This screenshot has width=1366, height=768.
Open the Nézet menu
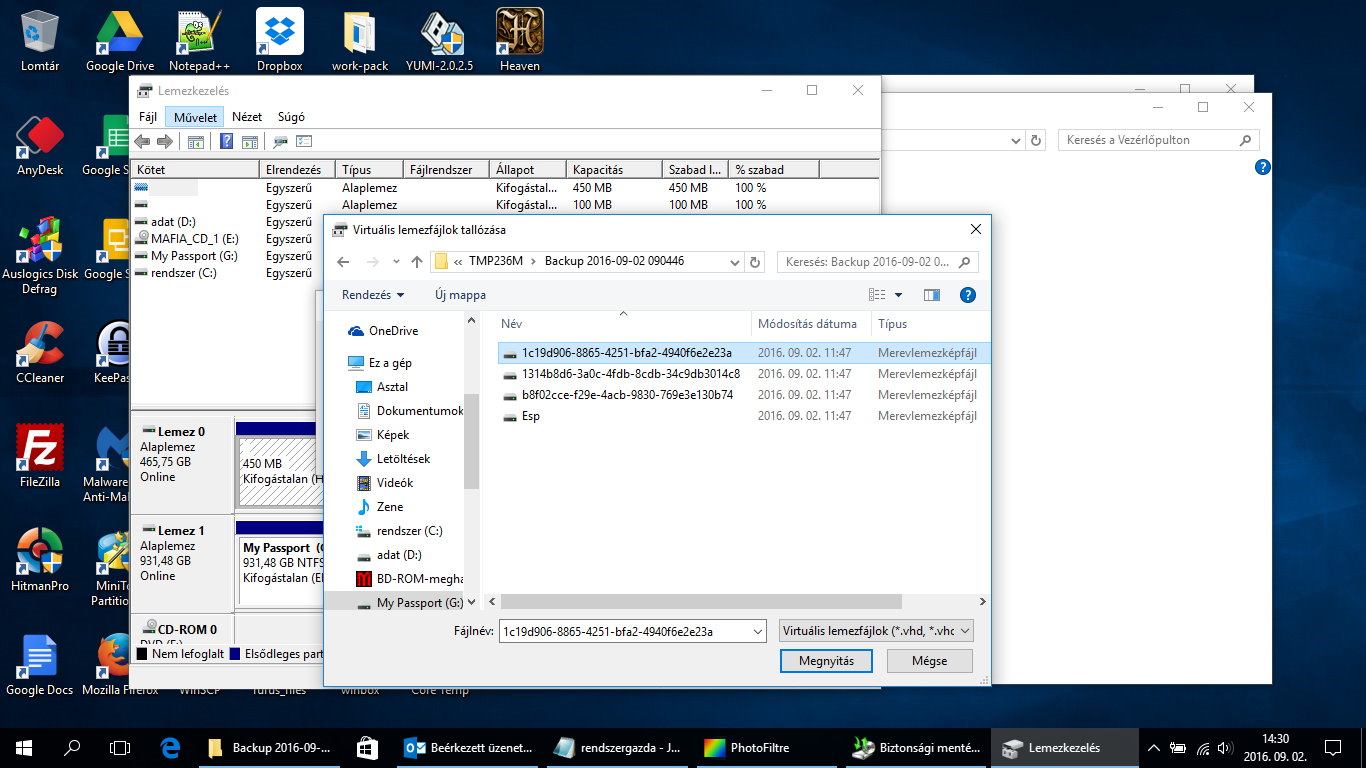pos(247,117)
